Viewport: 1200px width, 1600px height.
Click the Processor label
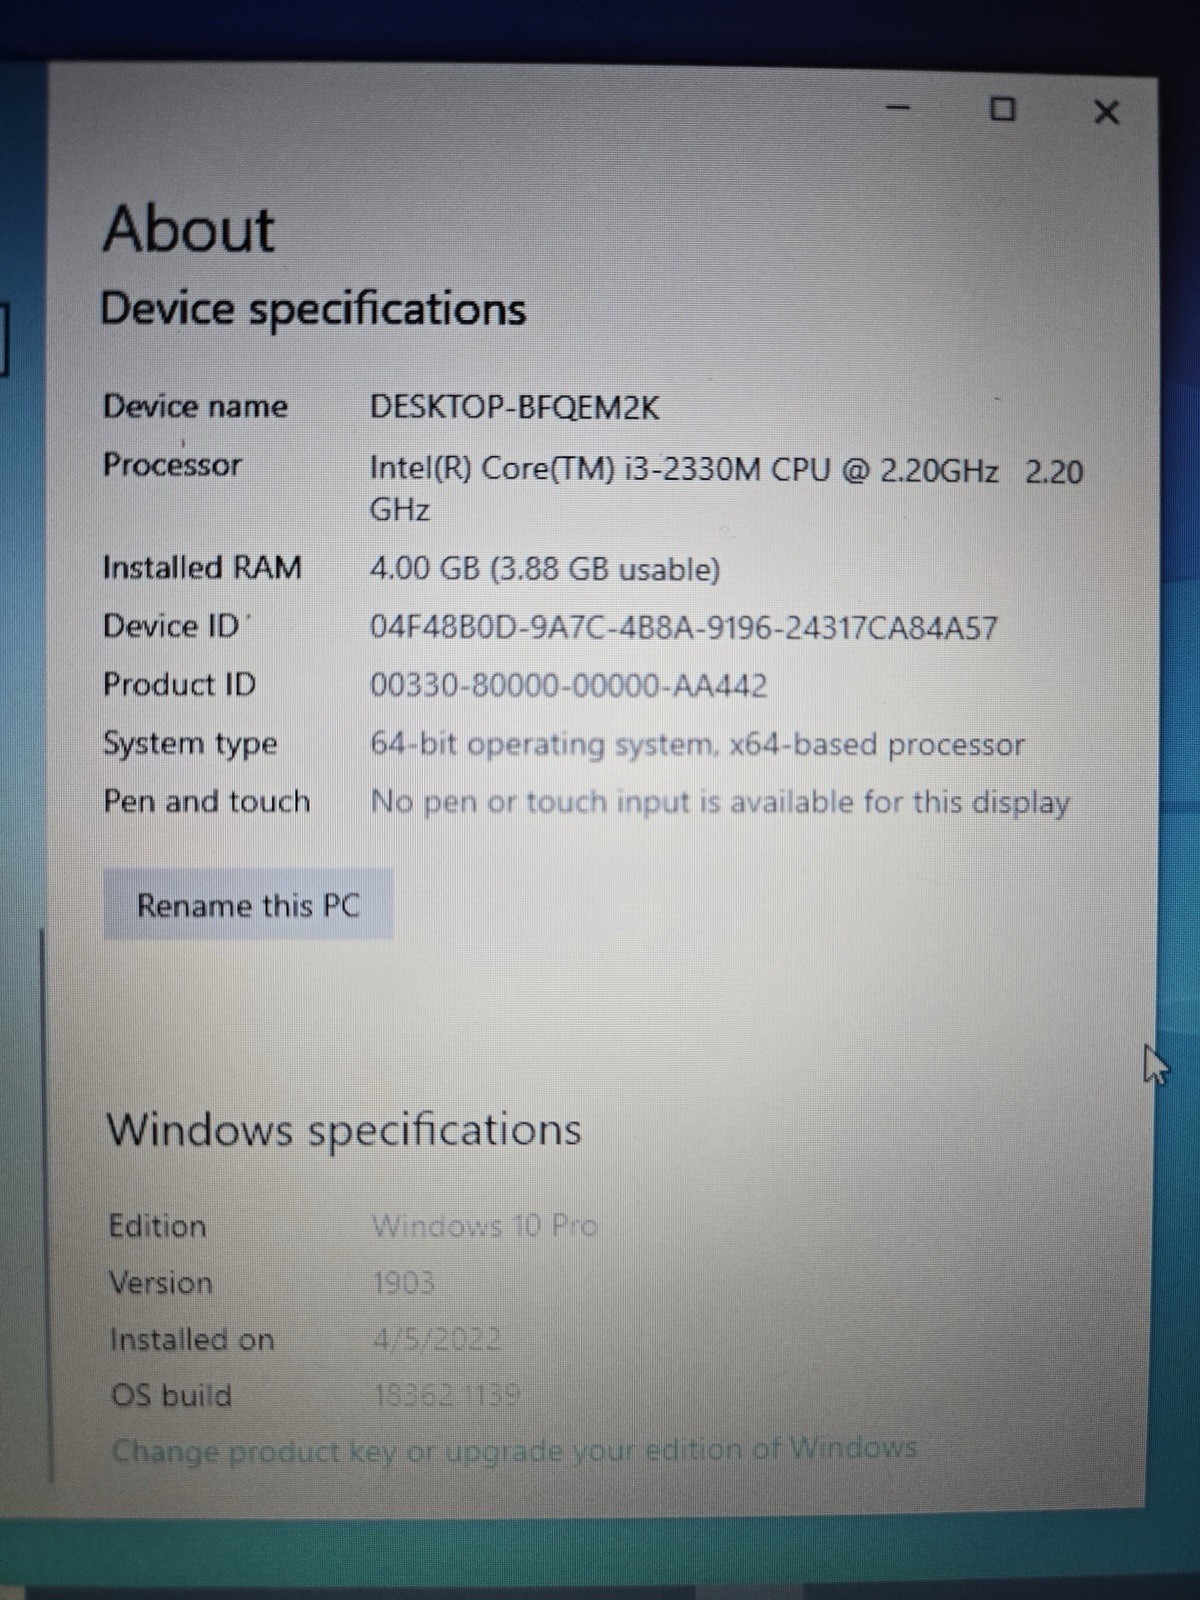[172, 465]
